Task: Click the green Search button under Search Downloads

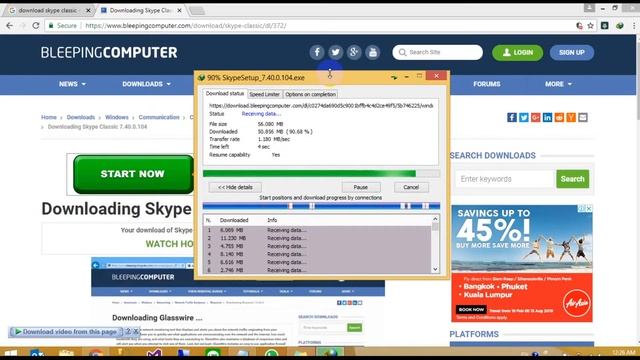Action: click(572, 179)
